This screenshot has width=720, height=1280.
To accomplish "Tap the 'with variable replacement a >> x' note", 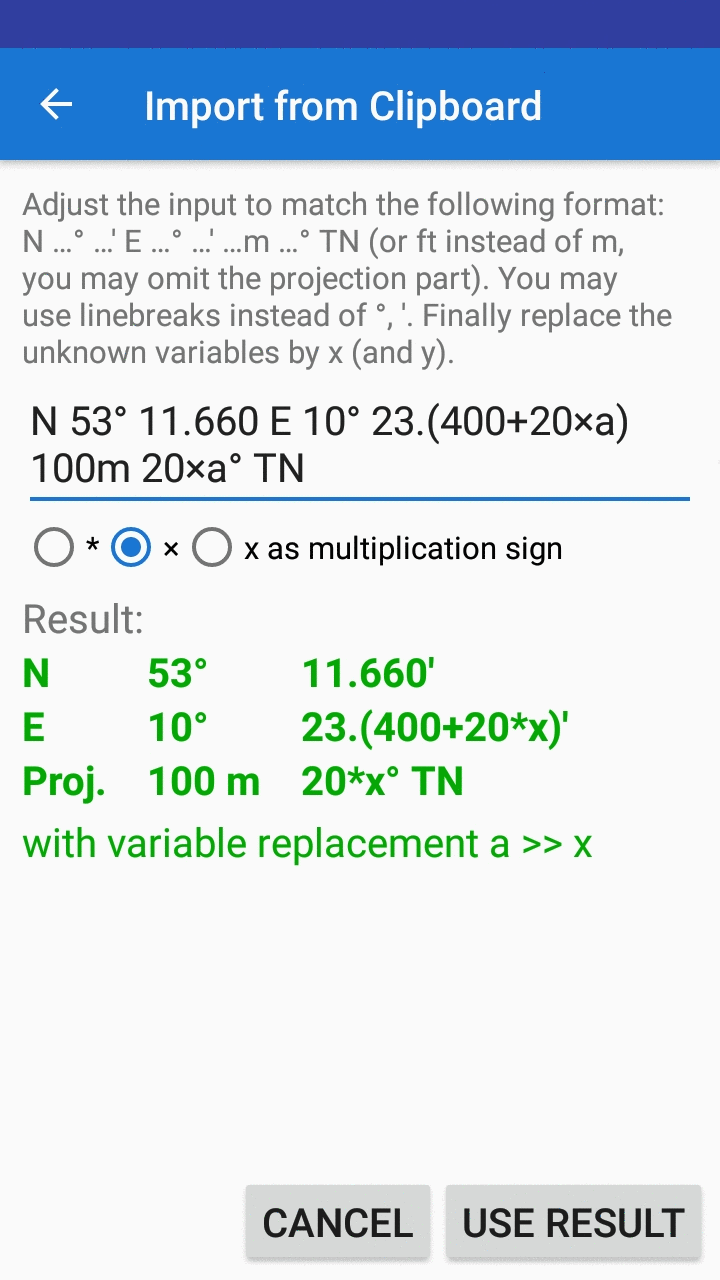I will (307, 844).
